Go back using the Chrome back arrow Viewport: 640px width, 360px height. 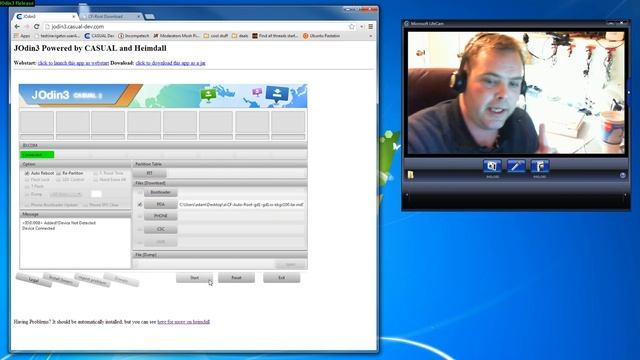point(17,27)
